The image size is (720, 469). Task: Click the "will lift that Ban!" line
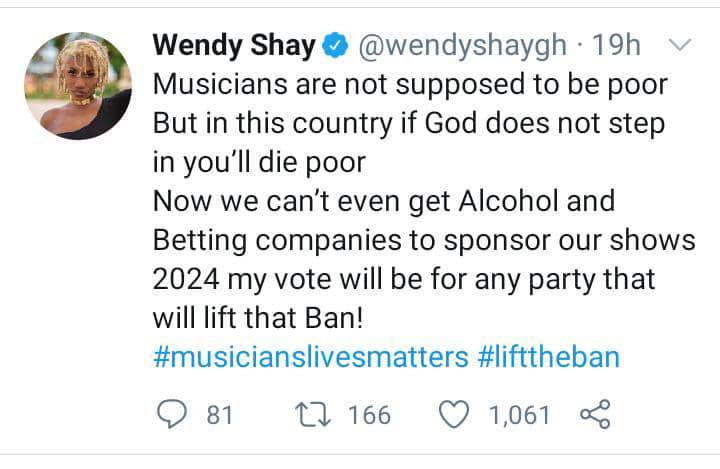coord(269,319)
